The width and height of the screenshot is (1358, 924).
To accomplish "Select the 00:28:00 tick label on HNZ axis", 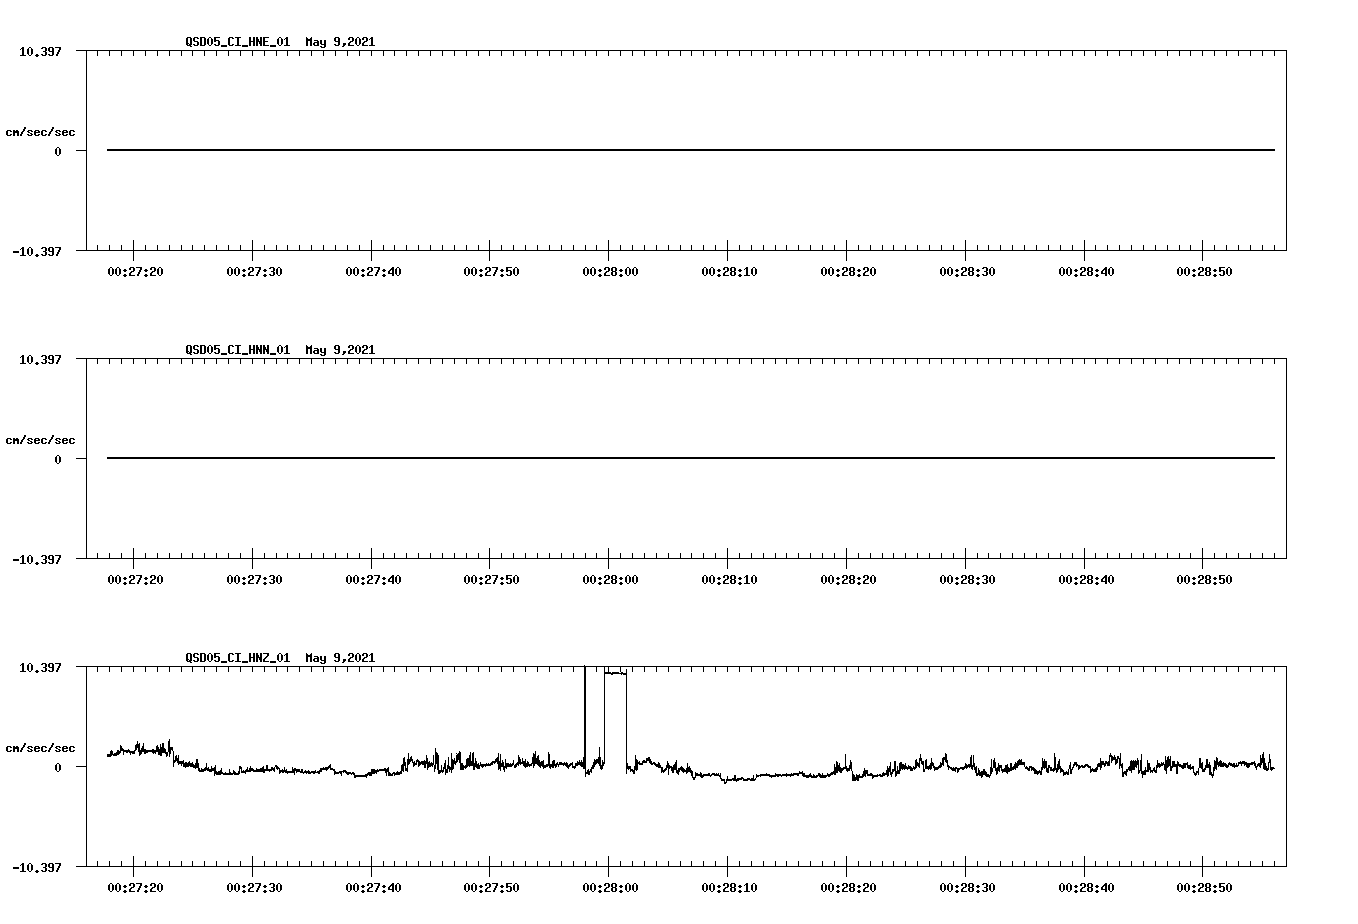I will [611, 885].
